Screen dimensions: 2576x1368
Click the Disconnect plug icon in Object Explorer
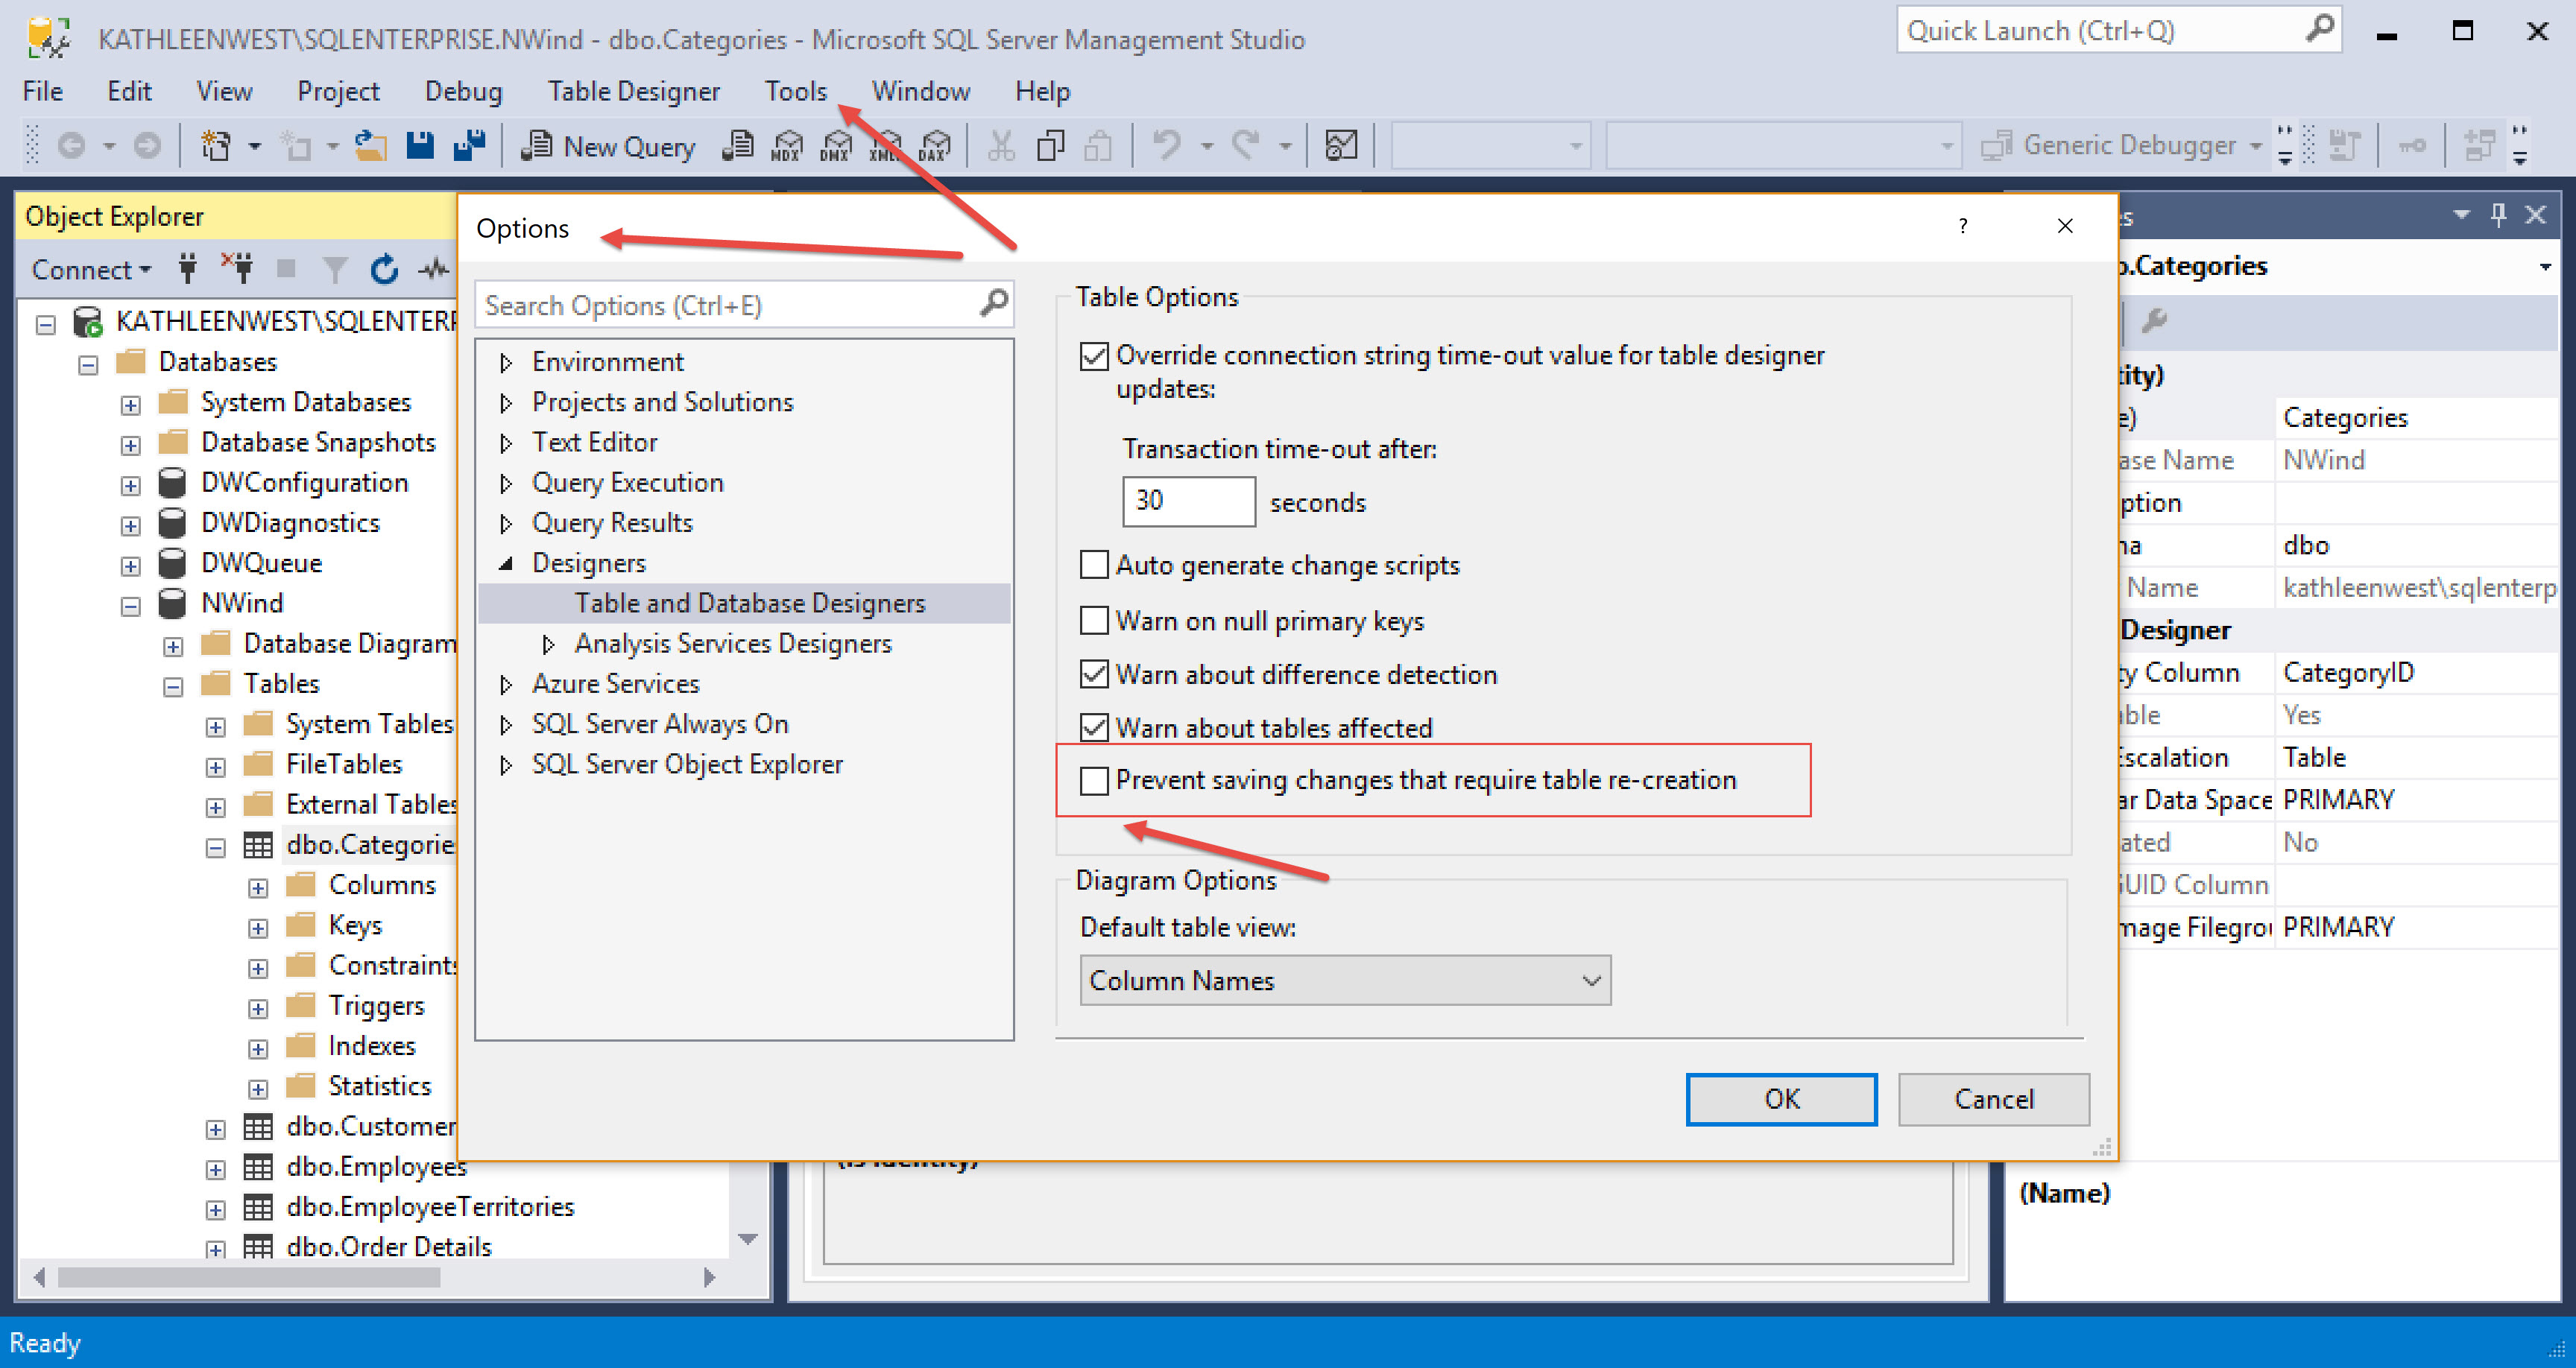click(x=238, y=269)
